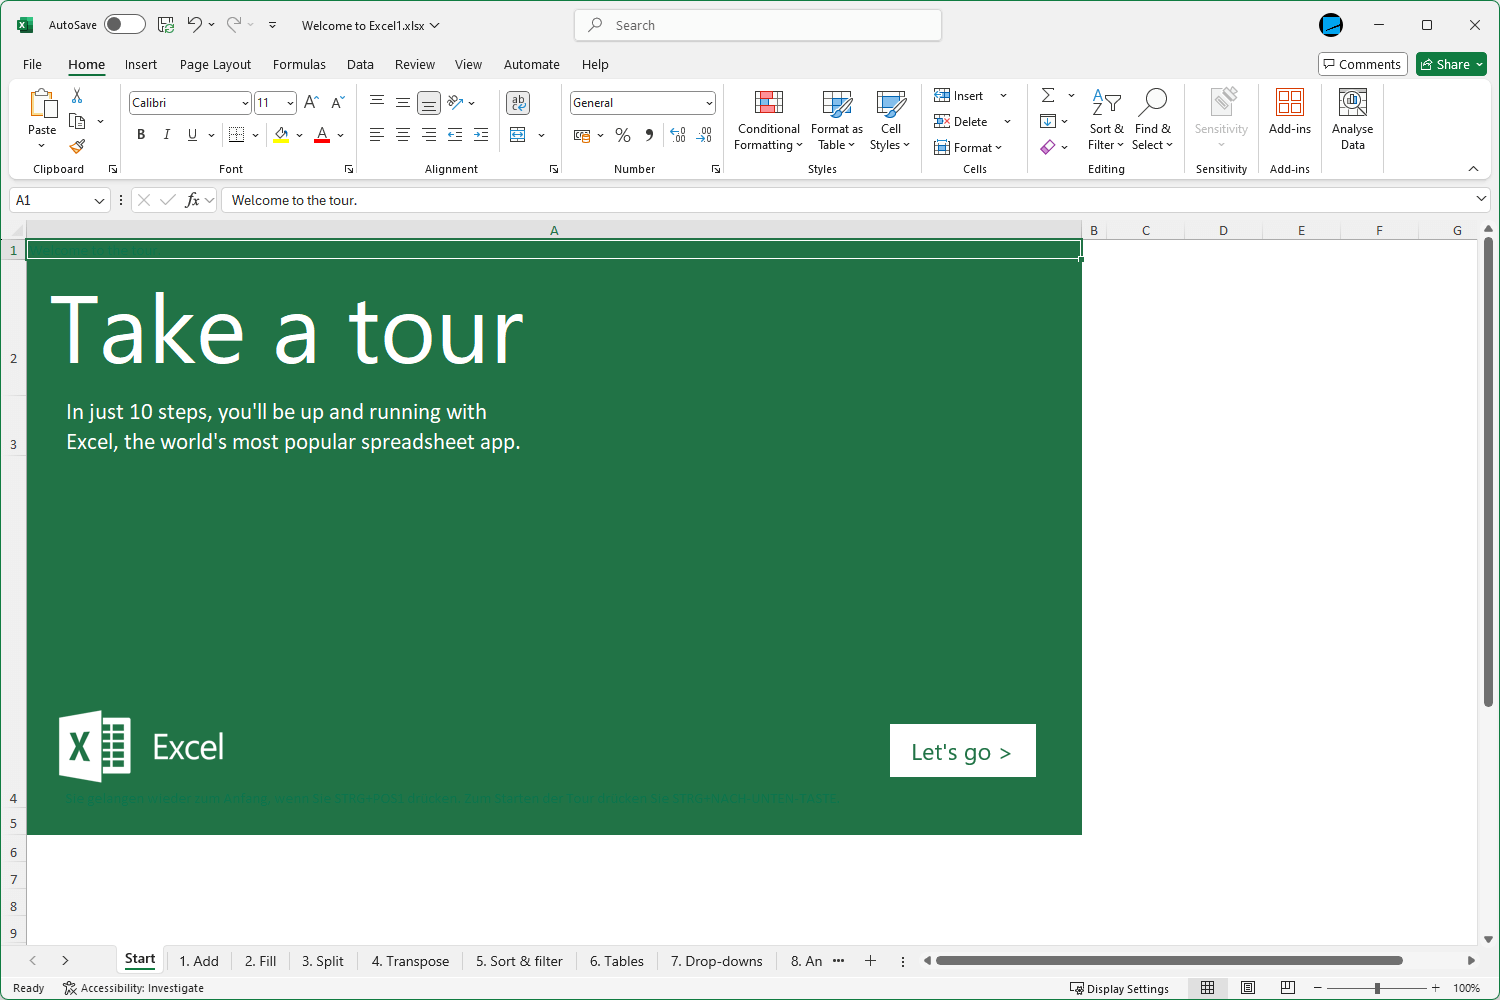Open the '5. Sort & filter' sheet tab
Screen dimensions: 1500x1000
click(519, 960)
